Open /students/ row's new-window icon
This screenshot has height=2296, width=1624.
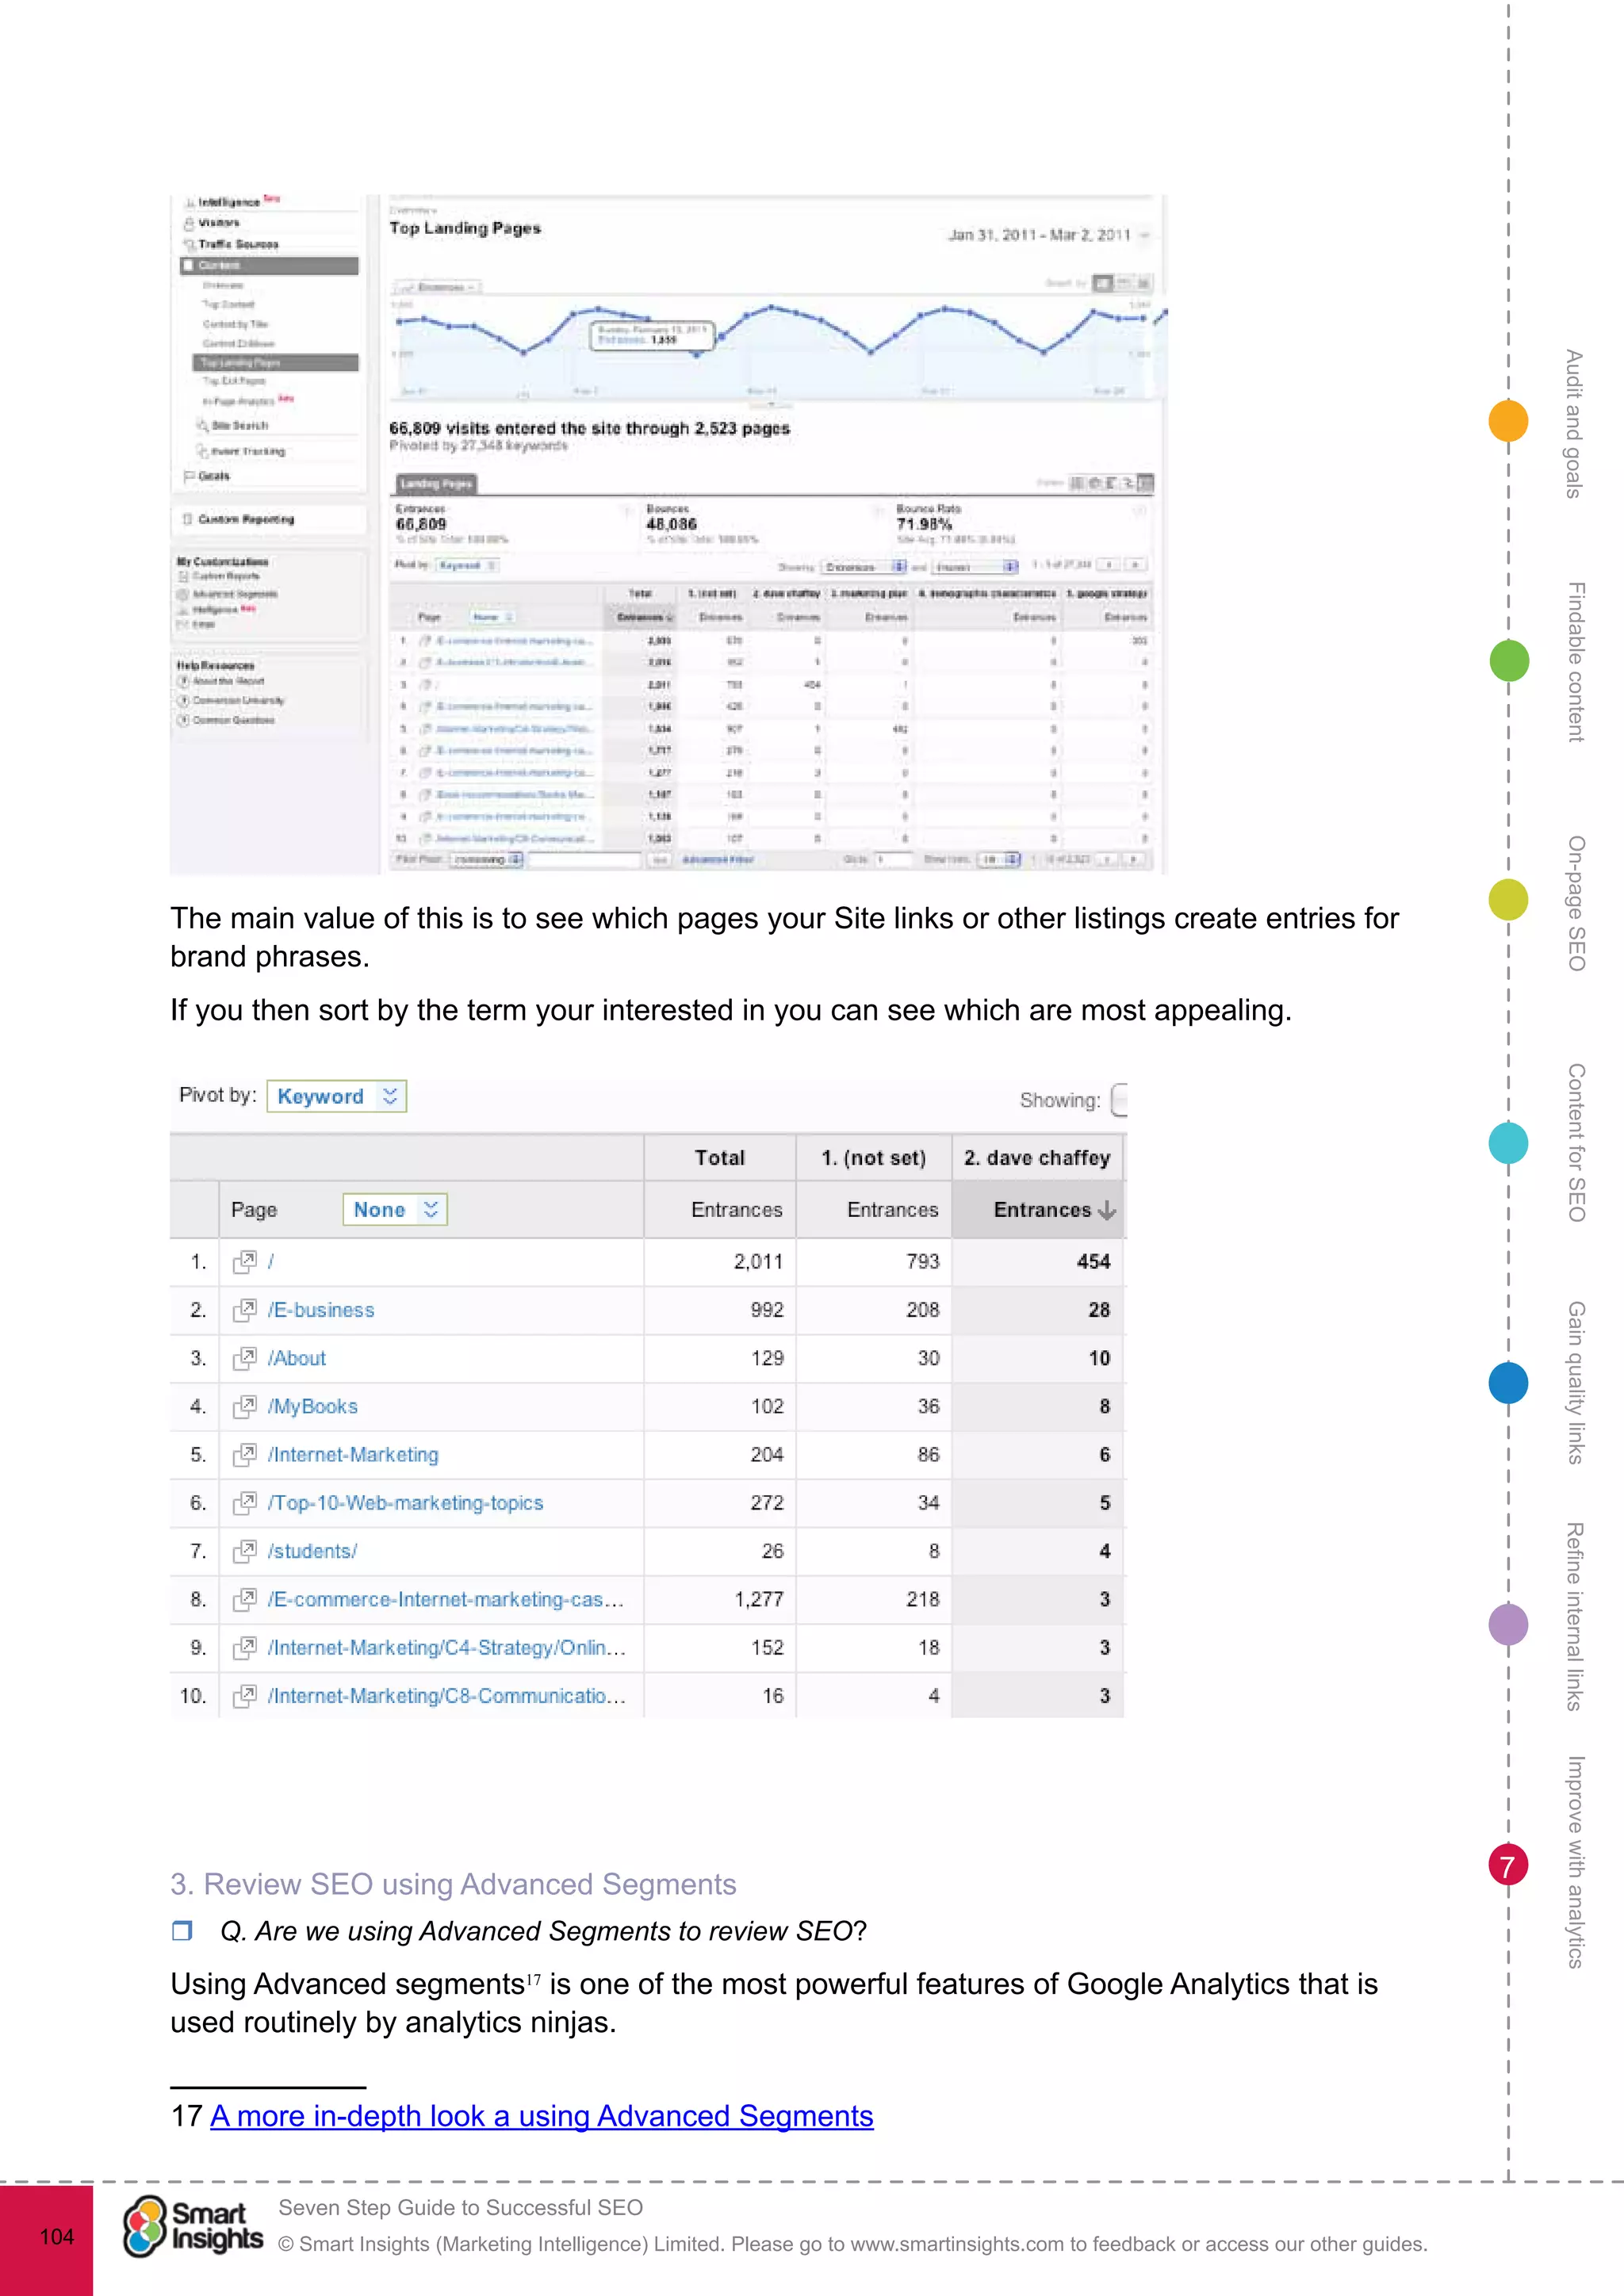point(244,1551)
